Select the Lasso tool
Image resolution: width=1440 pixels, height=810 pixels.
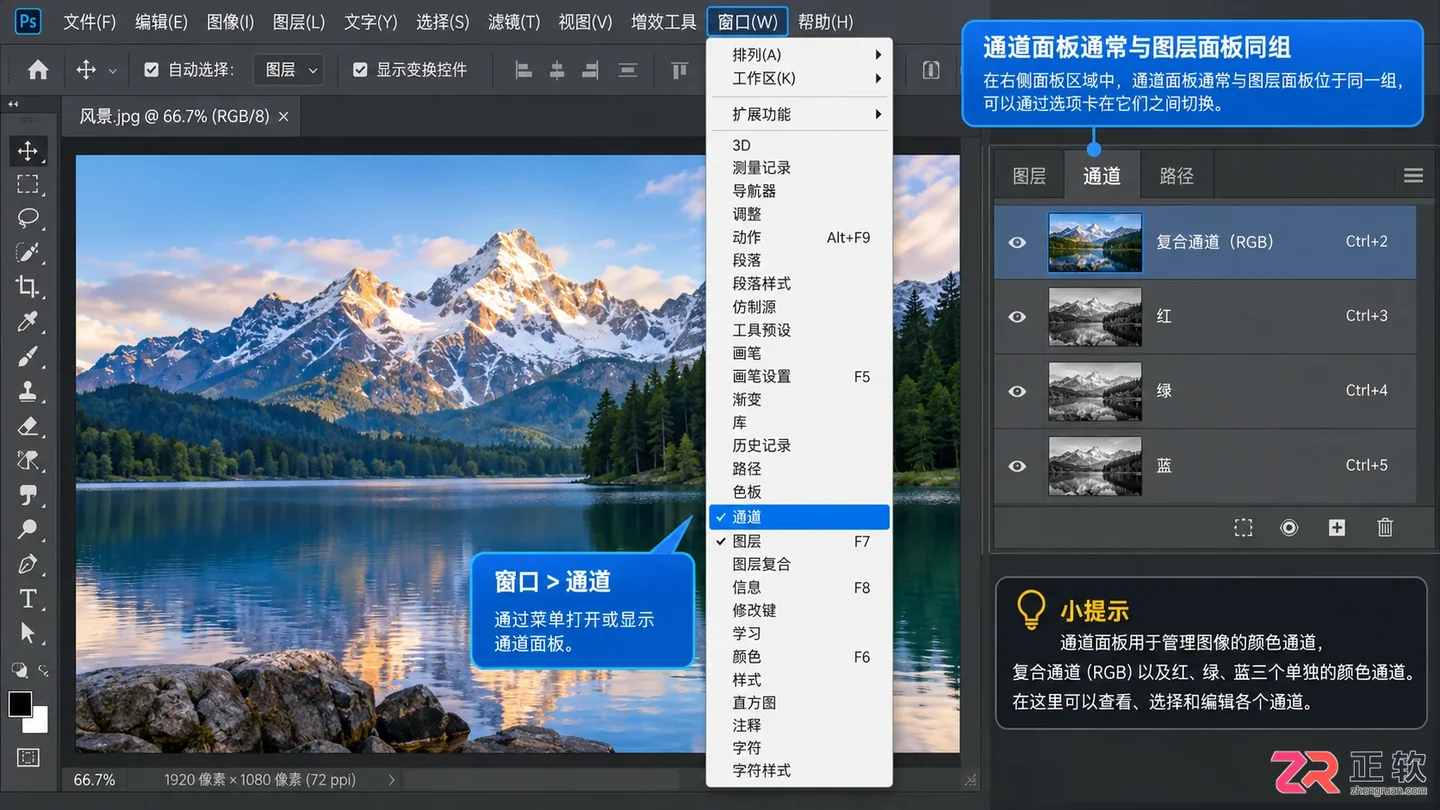point(27,218)
